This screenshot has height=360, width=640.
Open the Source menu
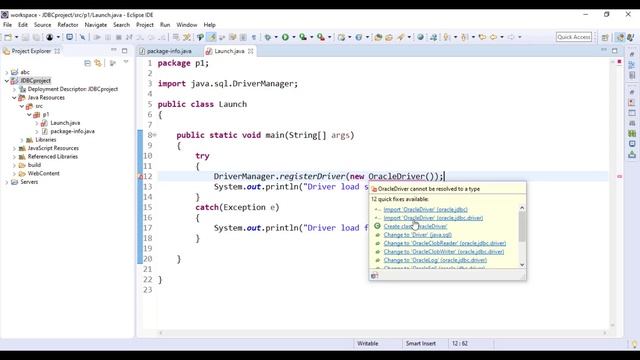[x=42, y=25]
